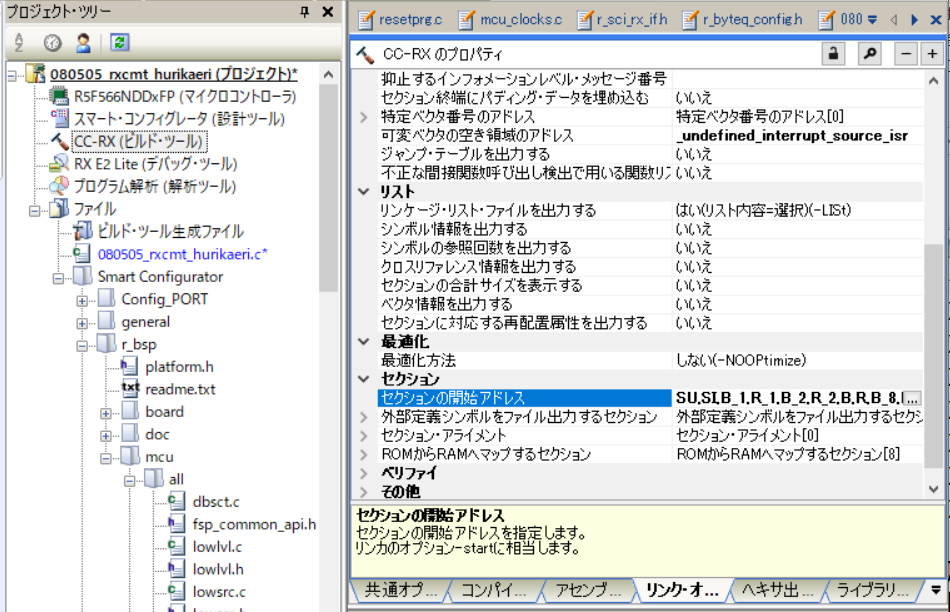Screen dimensions: 950x612
Task: Select lowlvl.h file
Action: [x=218, y=569]
